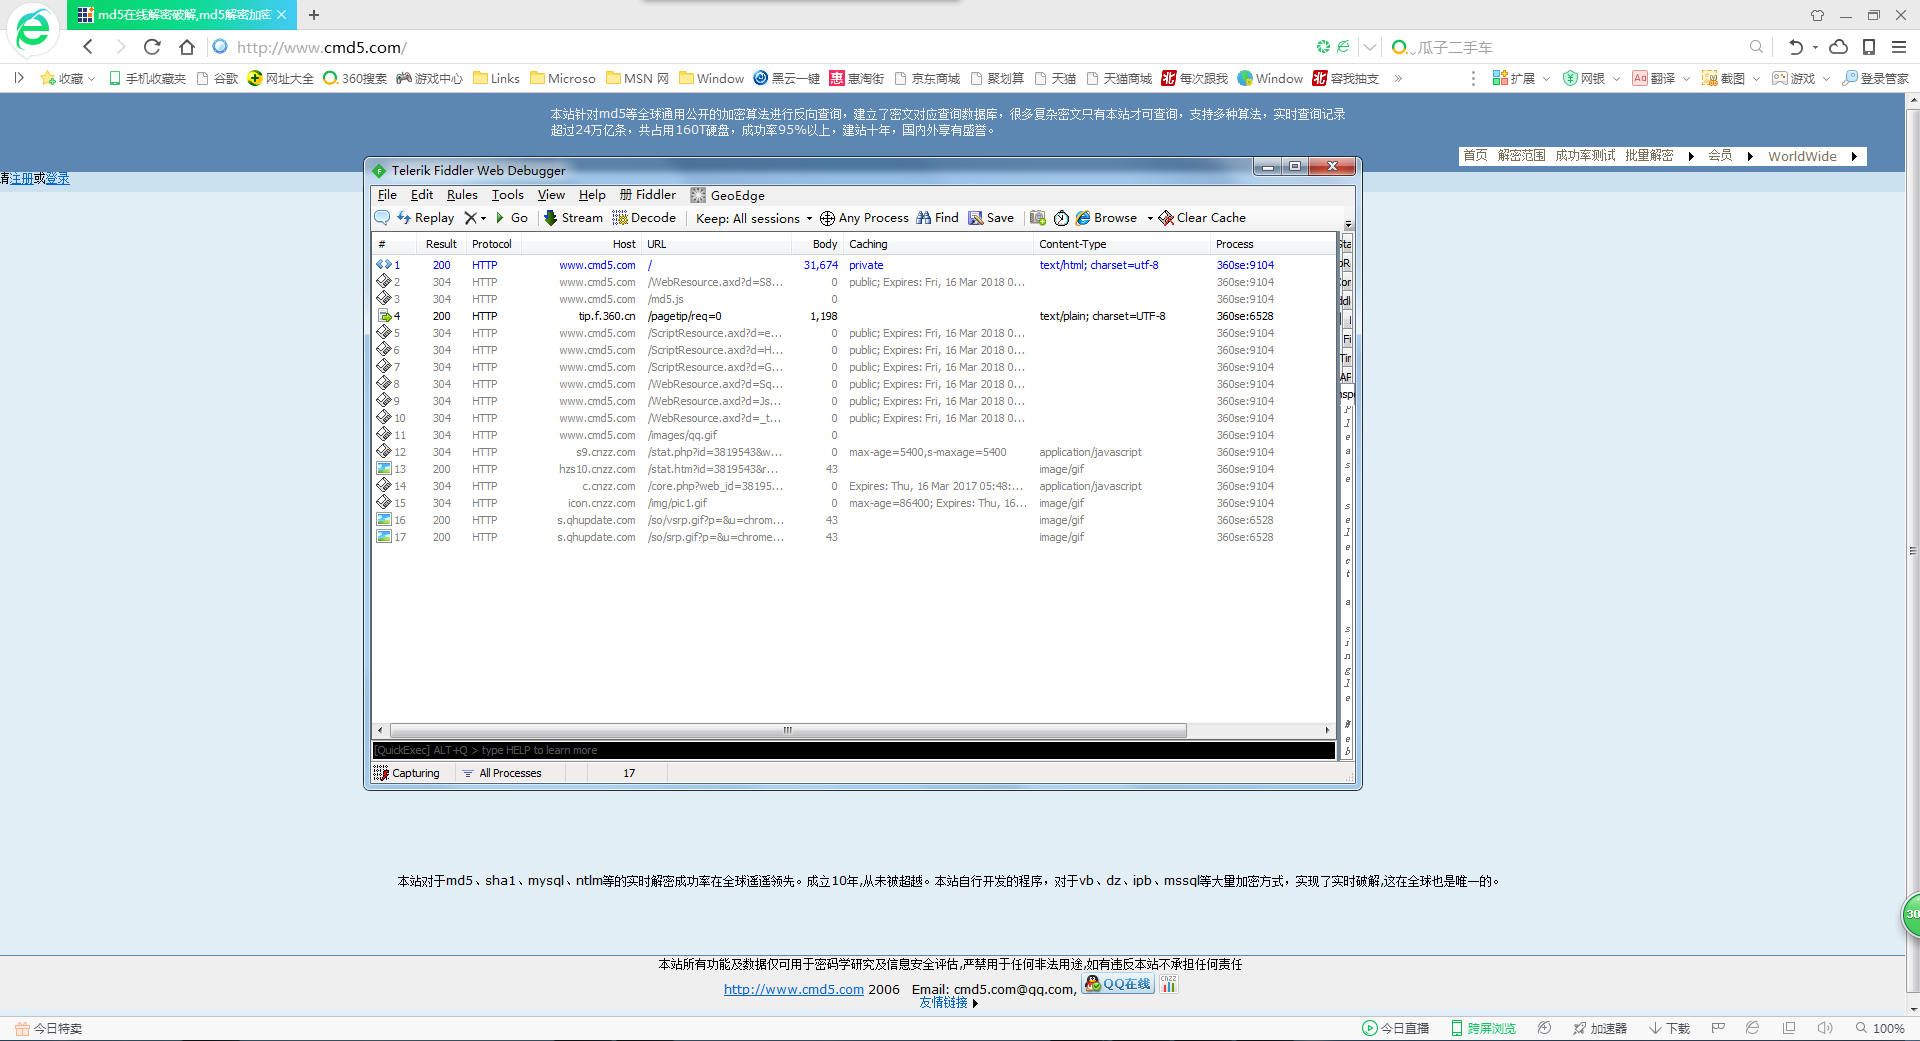Viewport: 1920px width, 1041px height.
Task: Click the timer stopwatch icon in Fiddler toolbar
Action: (1061, 218)
